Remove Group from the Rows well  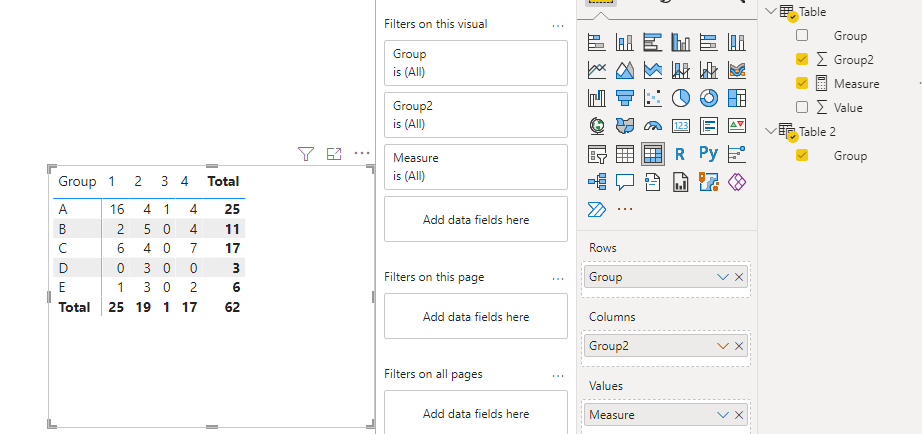coord(739,277)
